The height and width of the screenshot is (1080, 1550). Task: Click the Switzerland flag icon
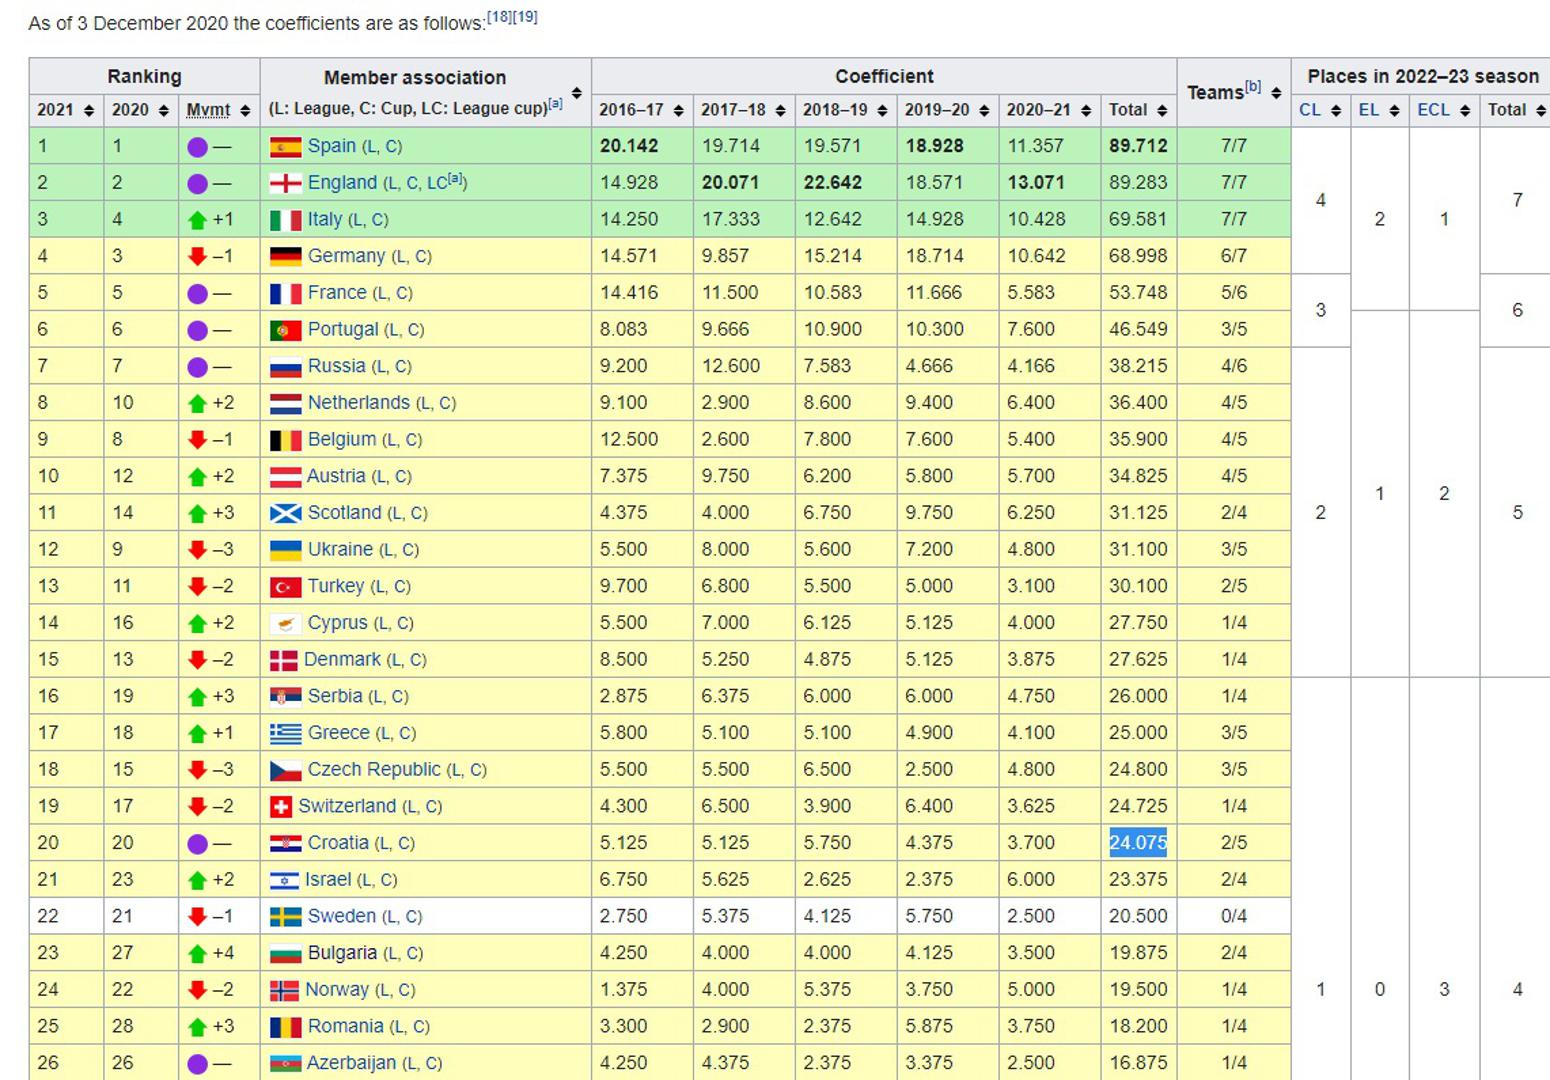pos(281,807)
